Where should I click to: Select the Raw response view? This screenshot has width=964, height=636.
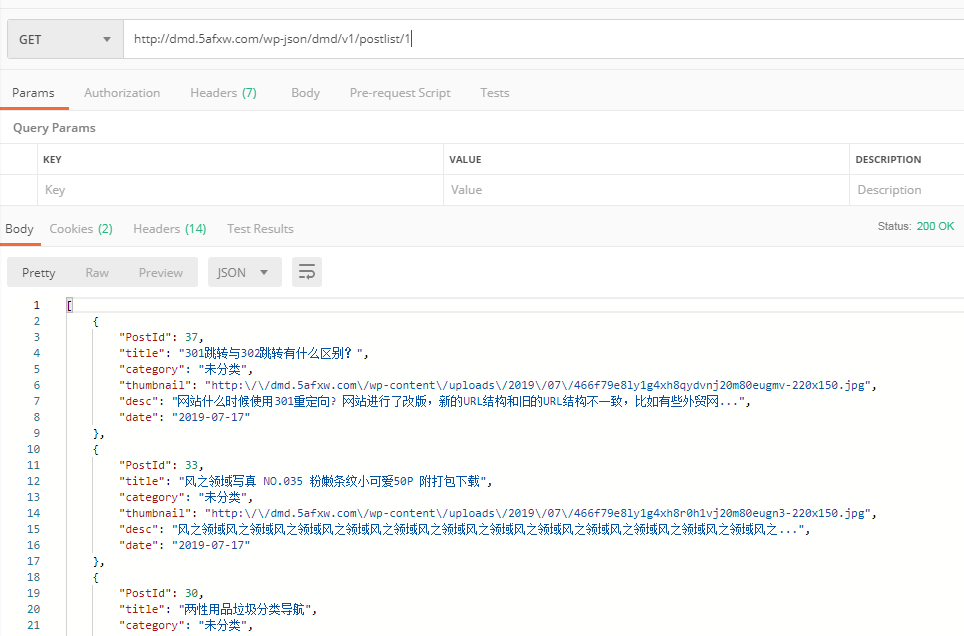coord(96,271)
